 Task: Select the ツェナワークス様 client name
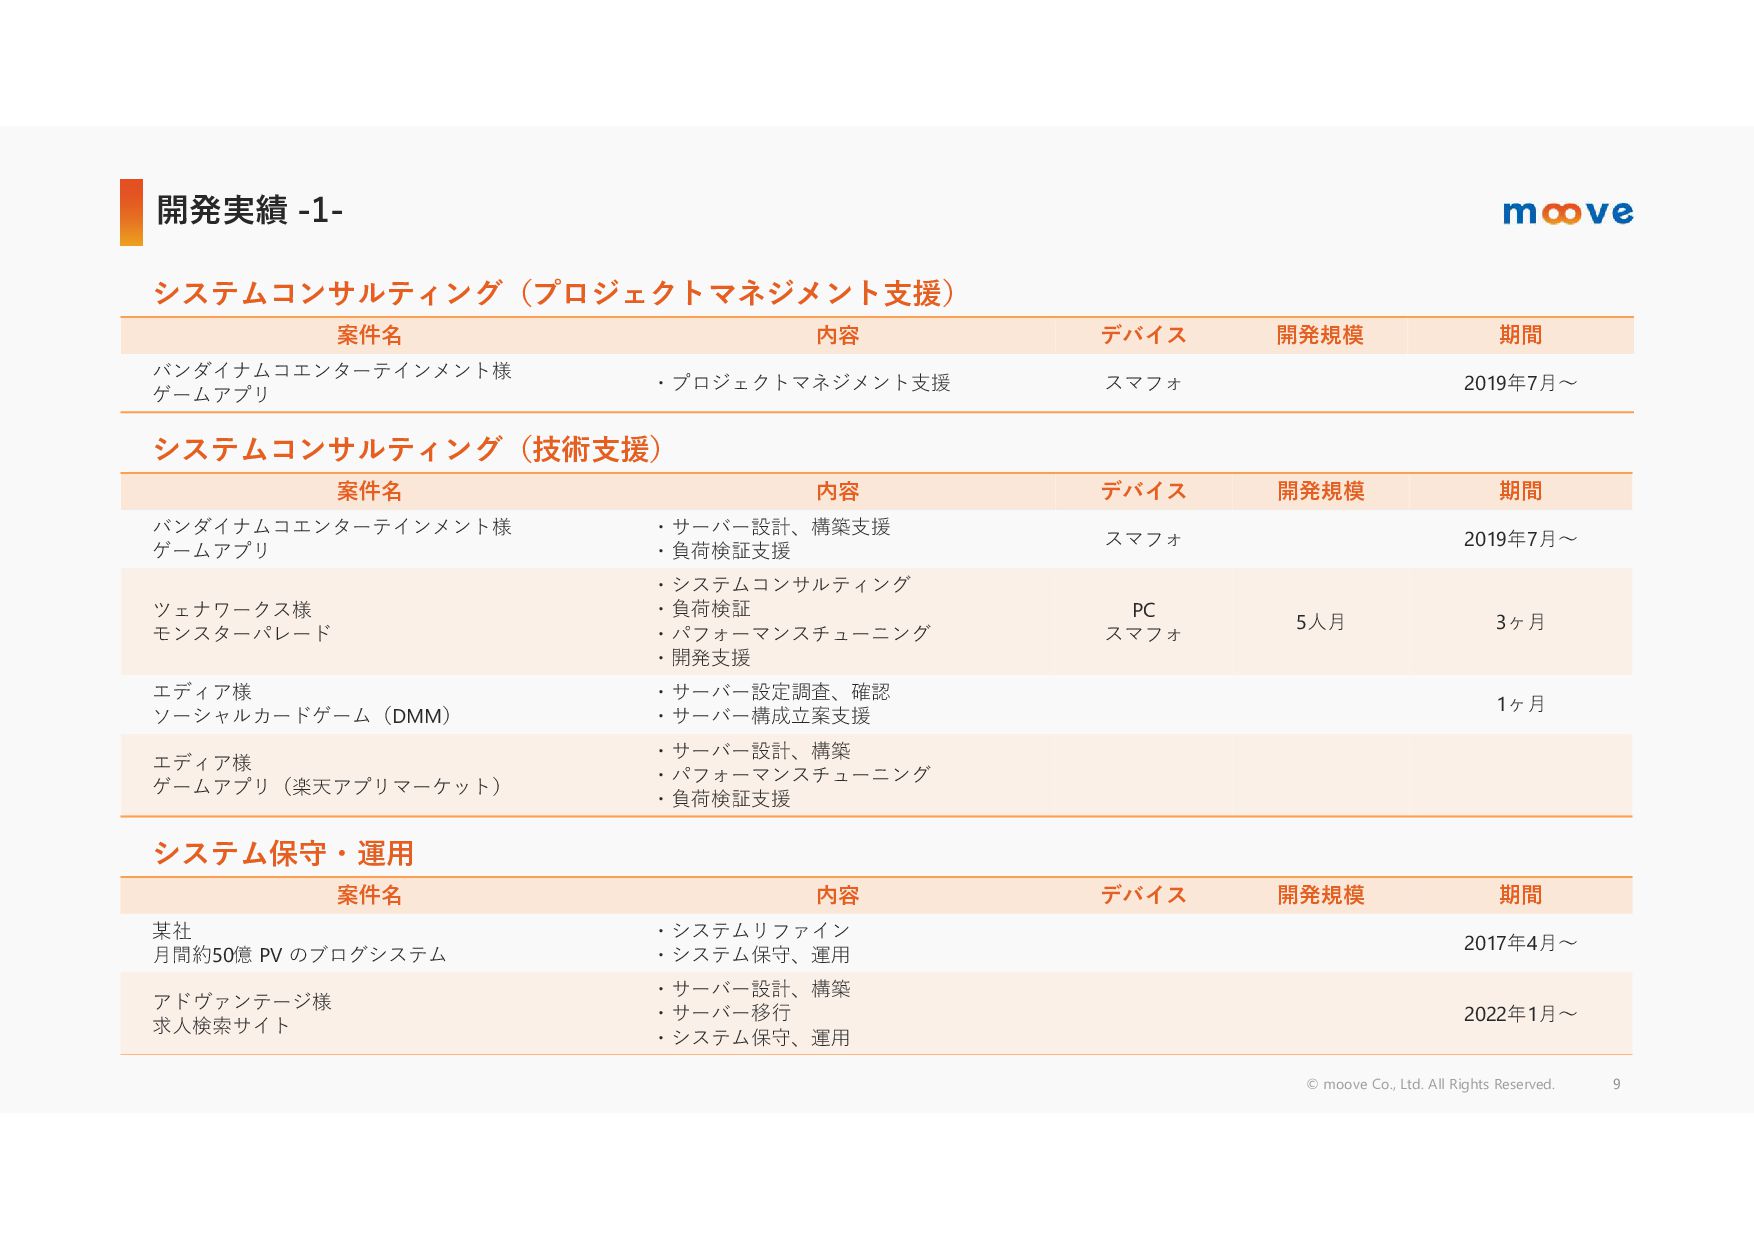232,610
